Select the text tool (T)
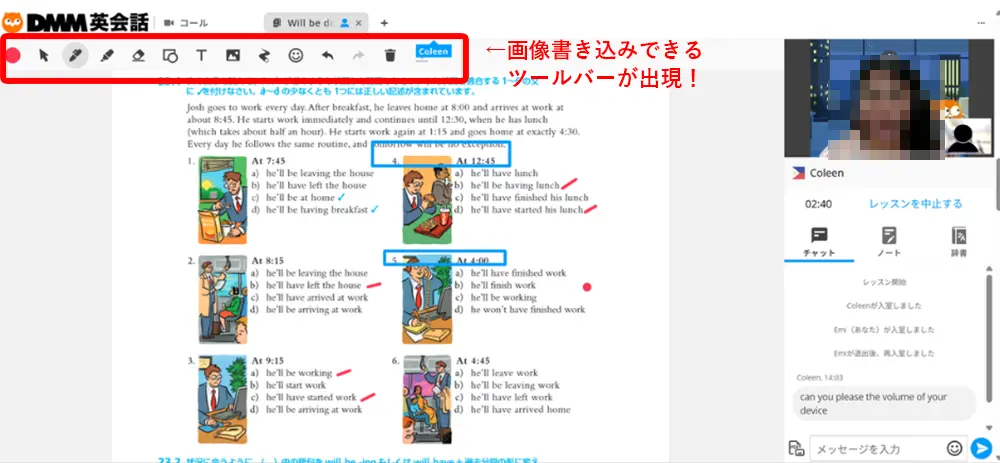1000x463 pixels. pyautogui.click(x=201, y=56)
